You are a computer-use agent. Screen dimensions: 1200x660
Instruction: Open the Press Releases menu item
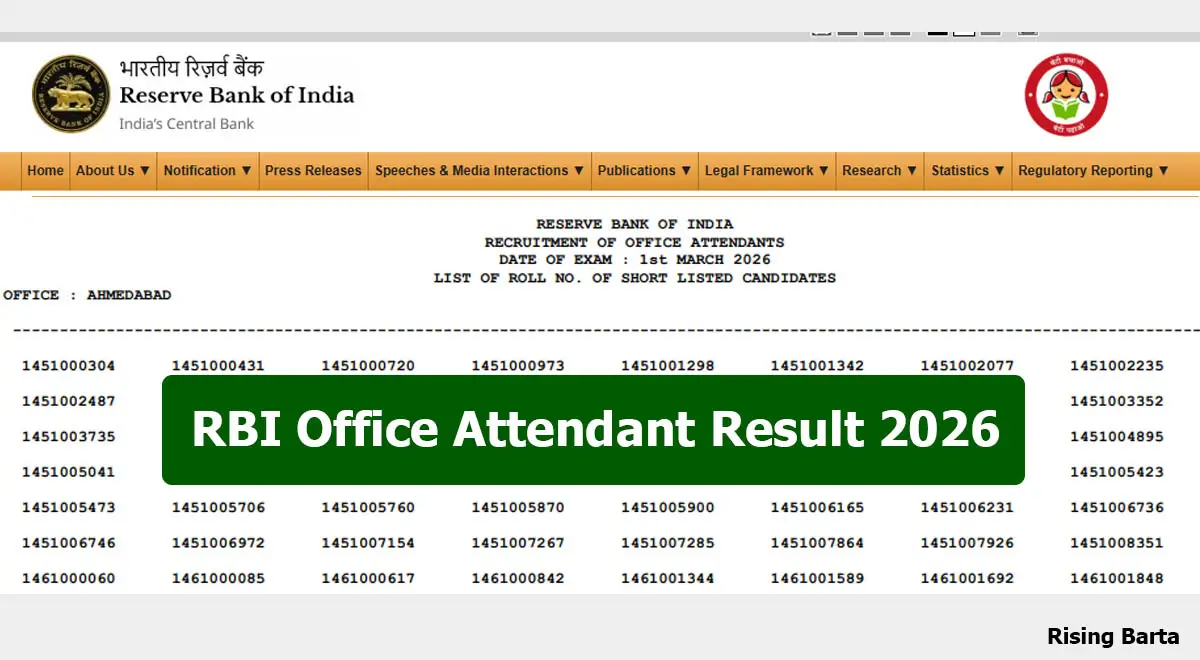(x=313, y=171)
